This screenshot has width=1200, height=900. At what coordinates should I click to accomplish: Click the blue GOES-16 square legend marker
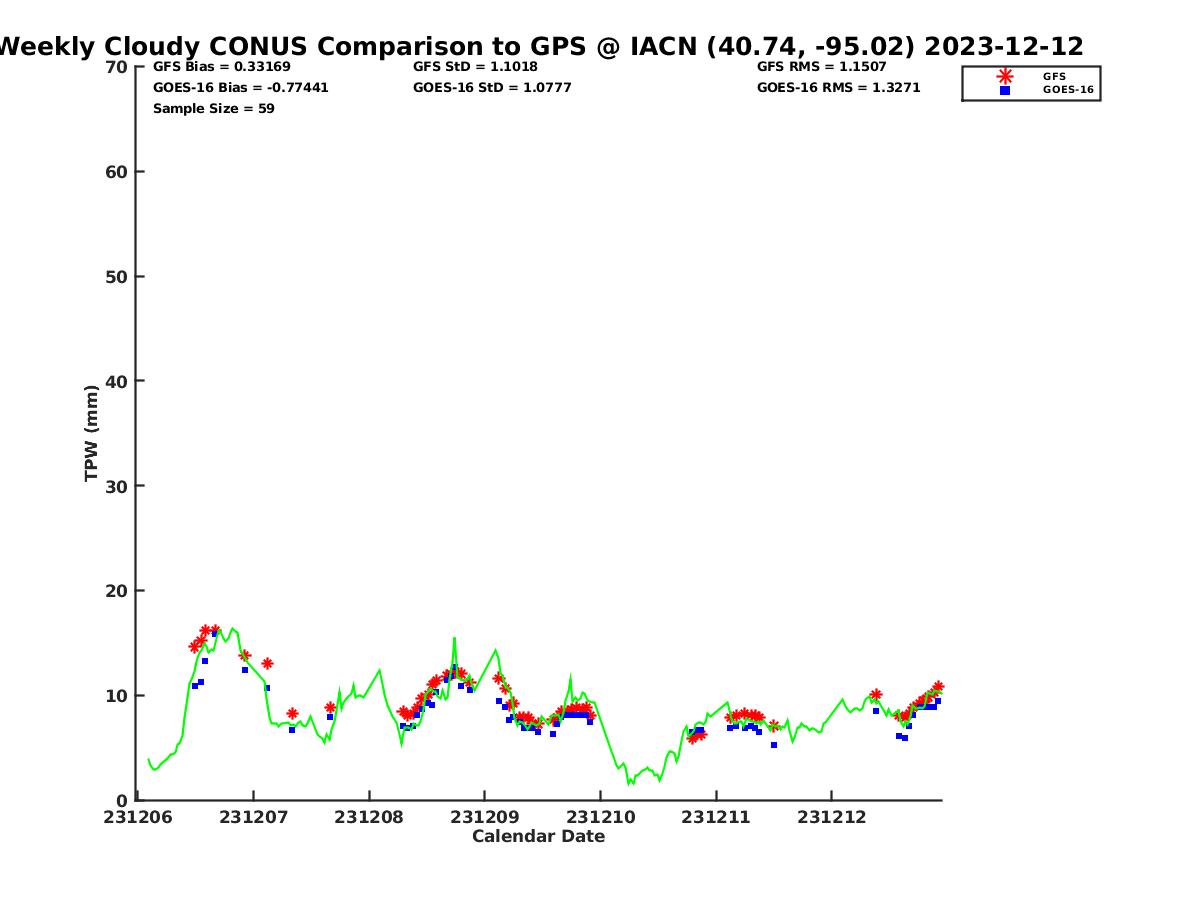click(1004, 90)
